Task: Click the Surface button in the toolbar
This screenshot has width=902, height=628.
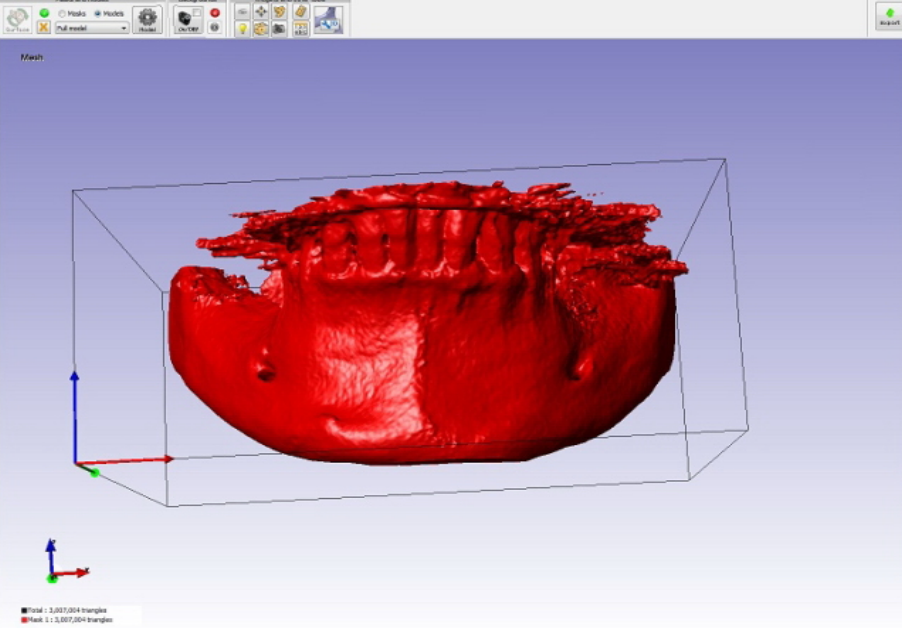Action: [x=18, y=20]
